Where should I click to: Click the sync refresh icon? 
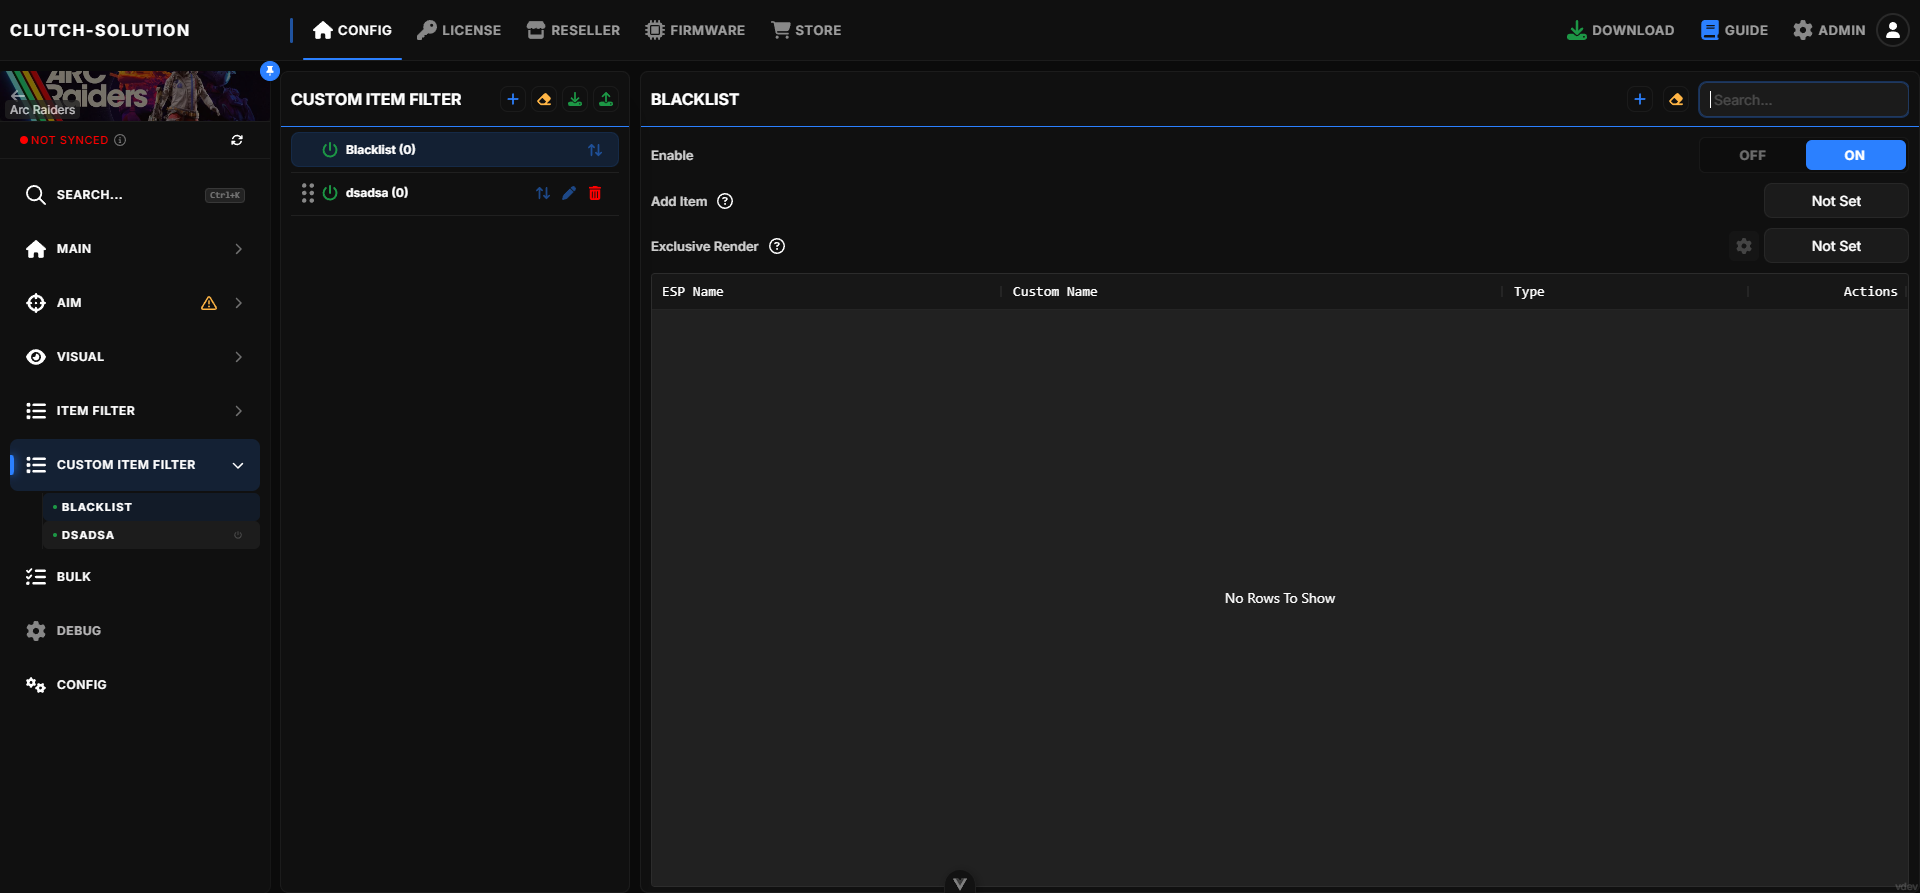tap(237, 140)
